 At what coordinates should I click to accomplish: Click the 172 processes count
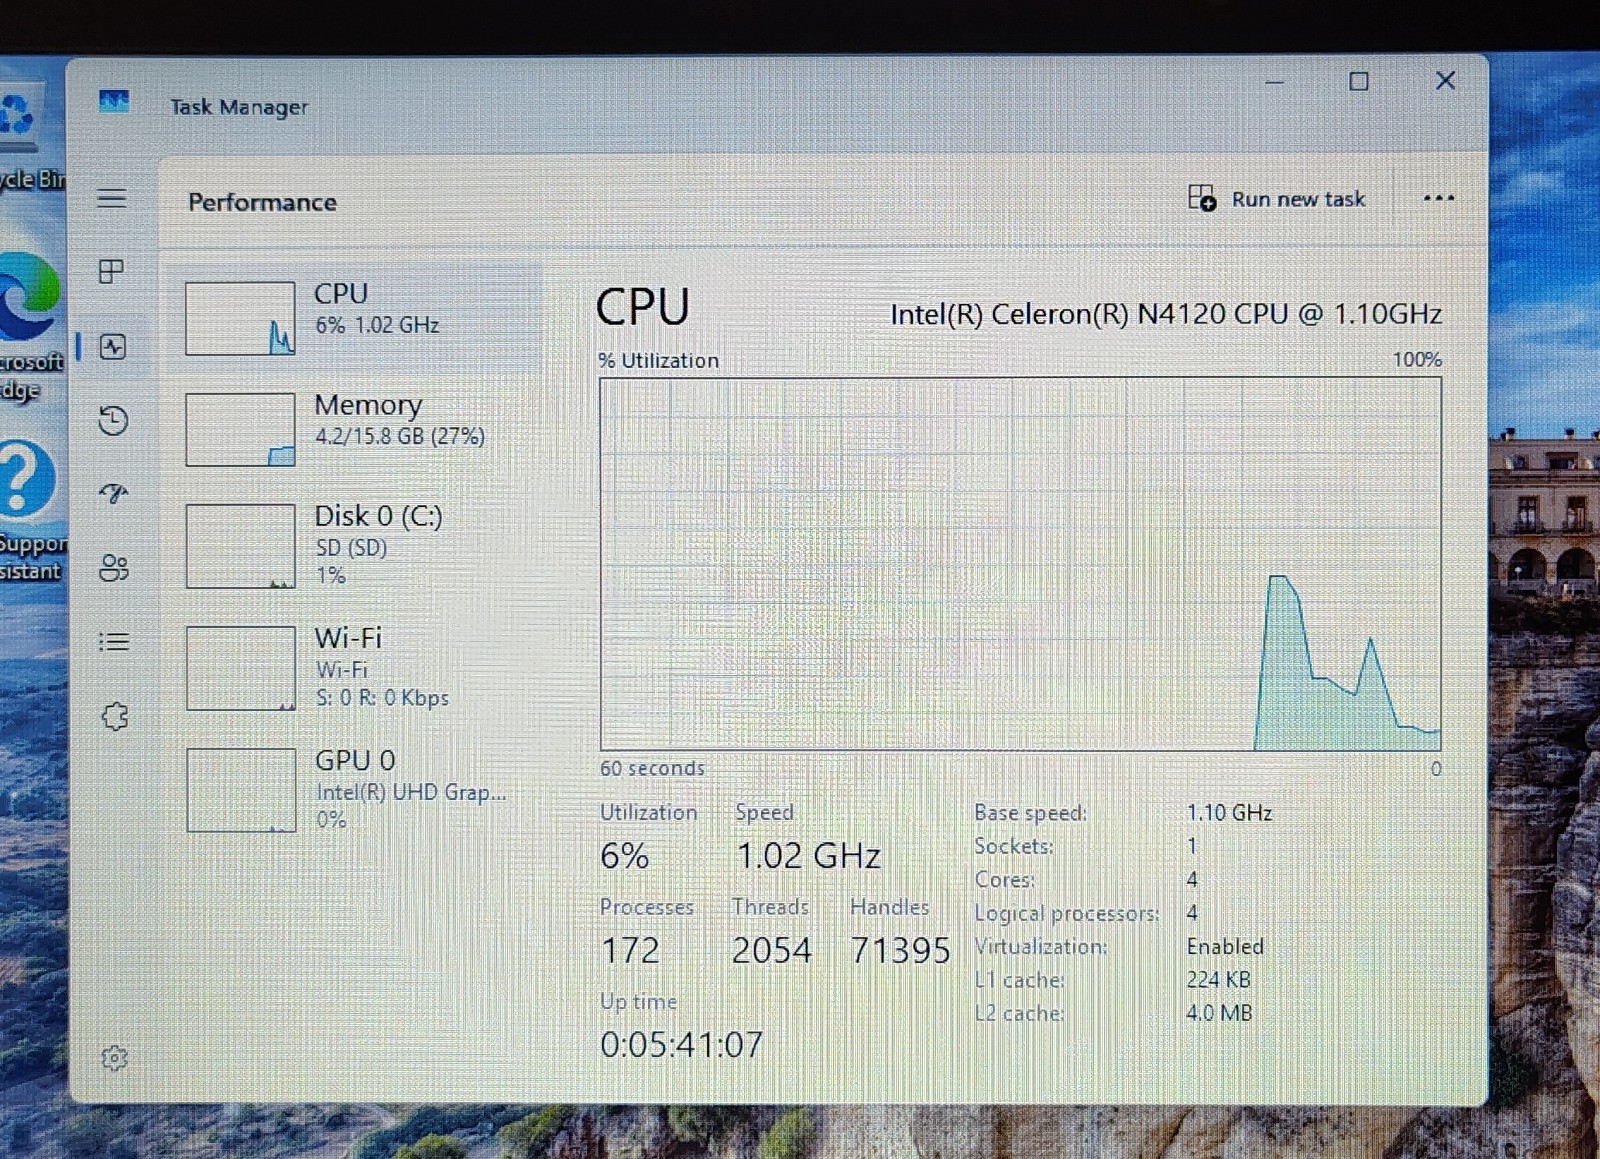pos(630,950)
